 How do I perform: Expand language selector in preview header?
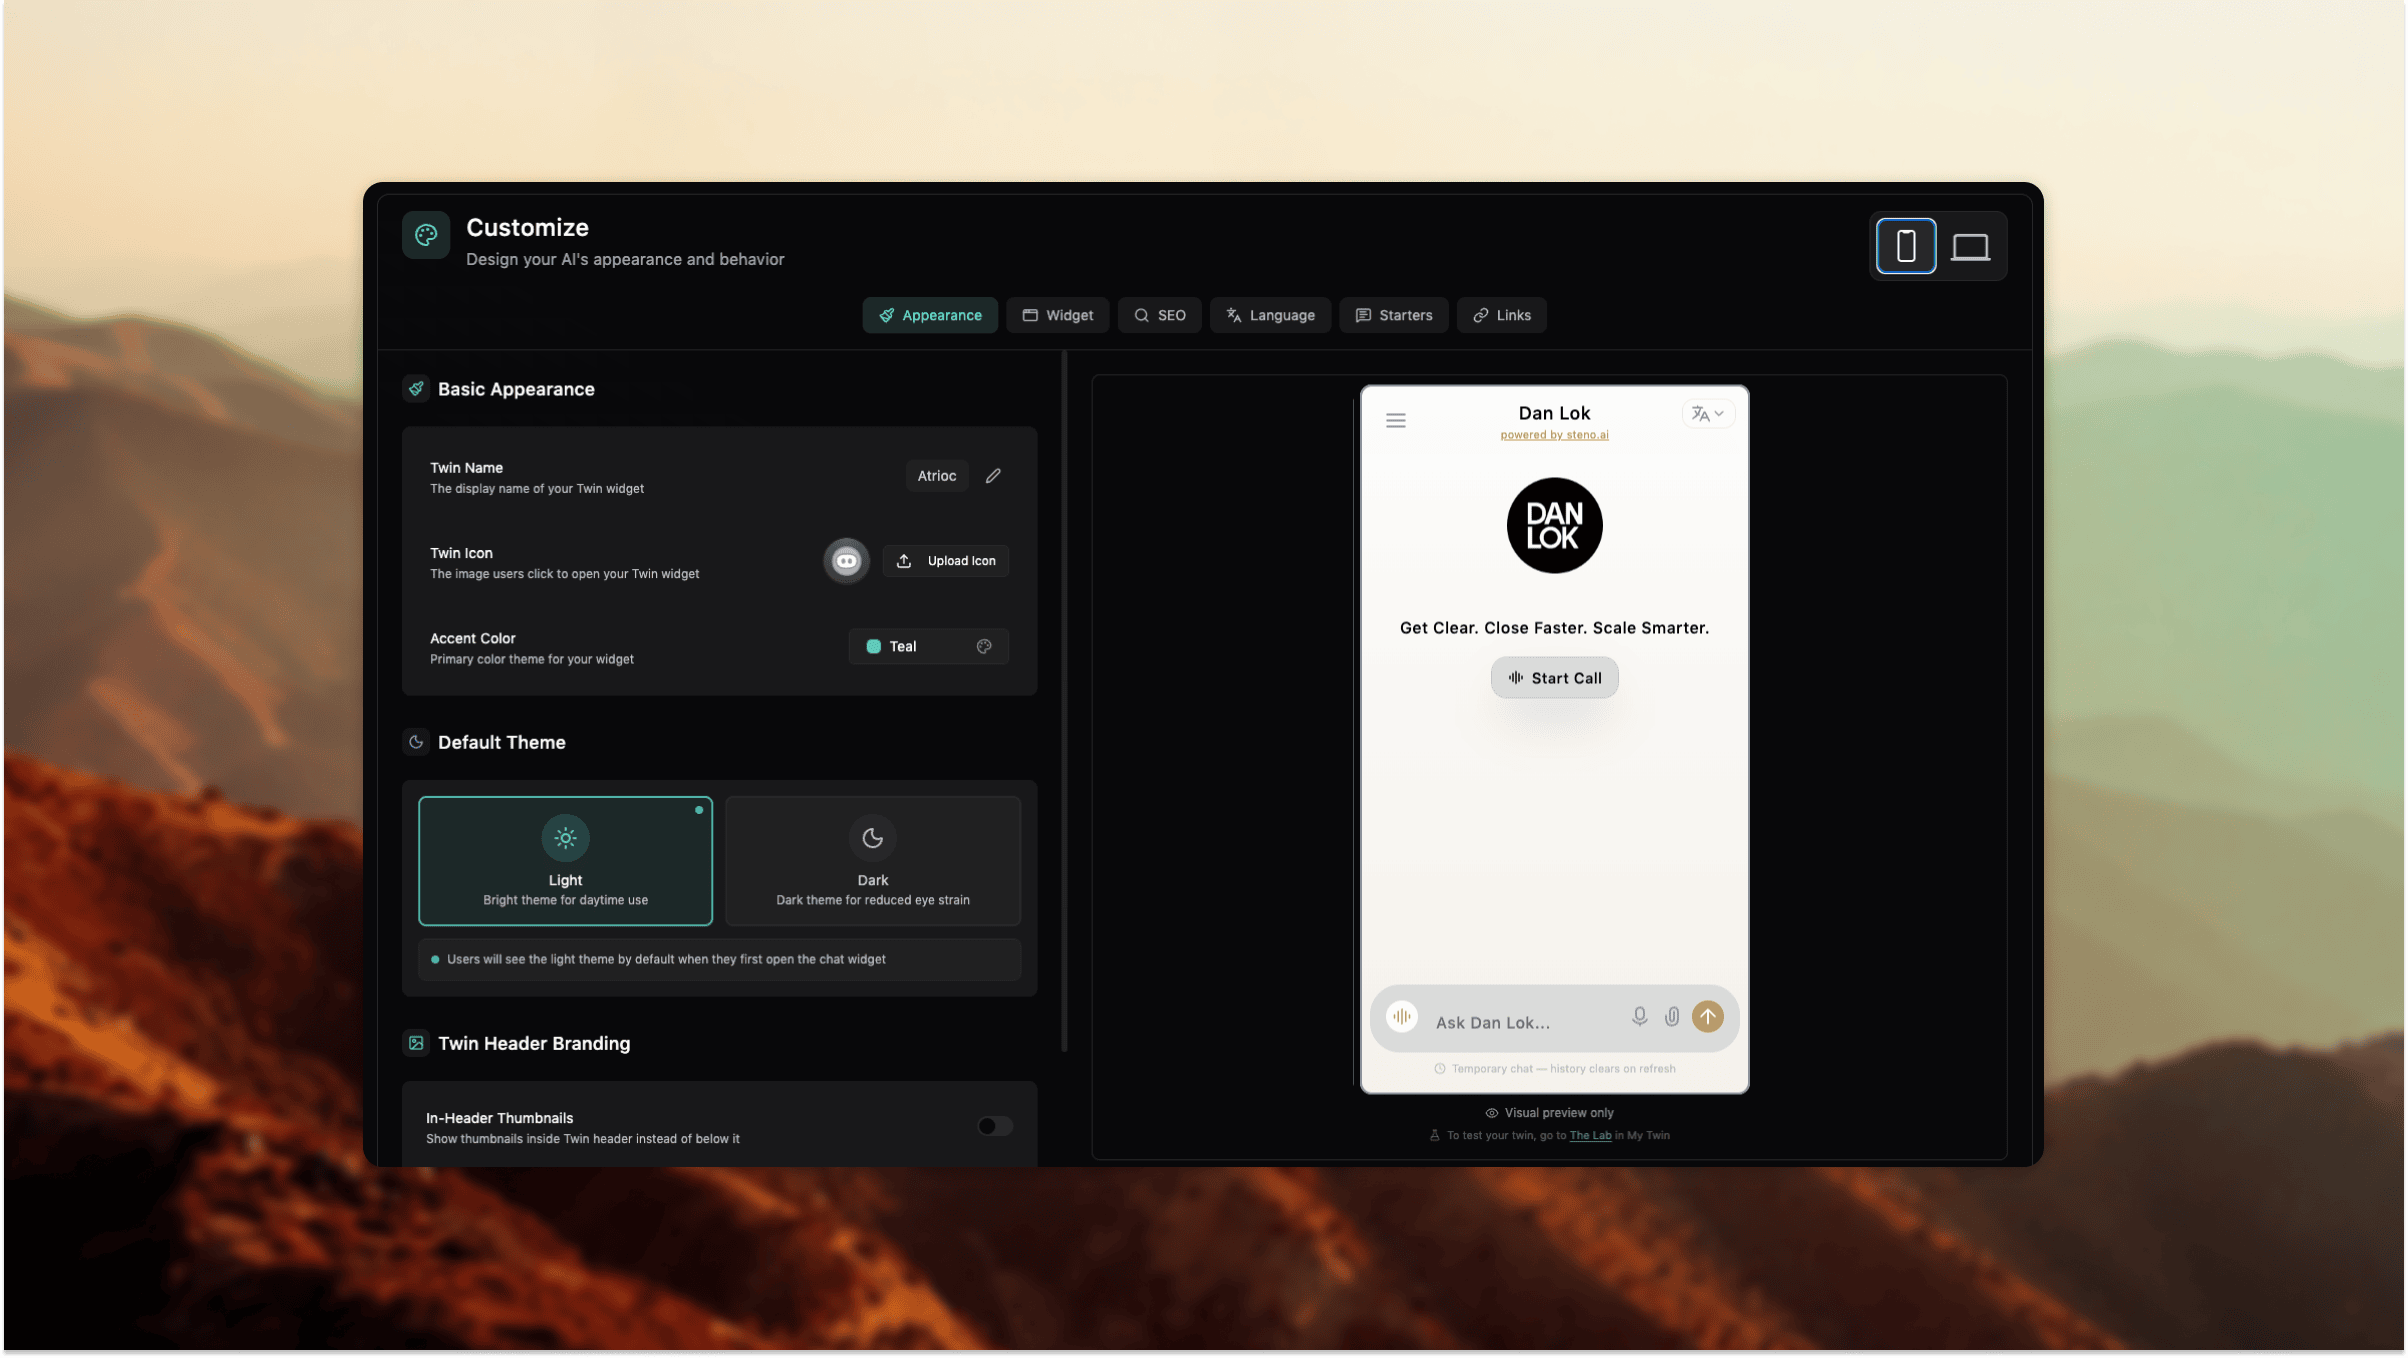[x=1707, y=414]
